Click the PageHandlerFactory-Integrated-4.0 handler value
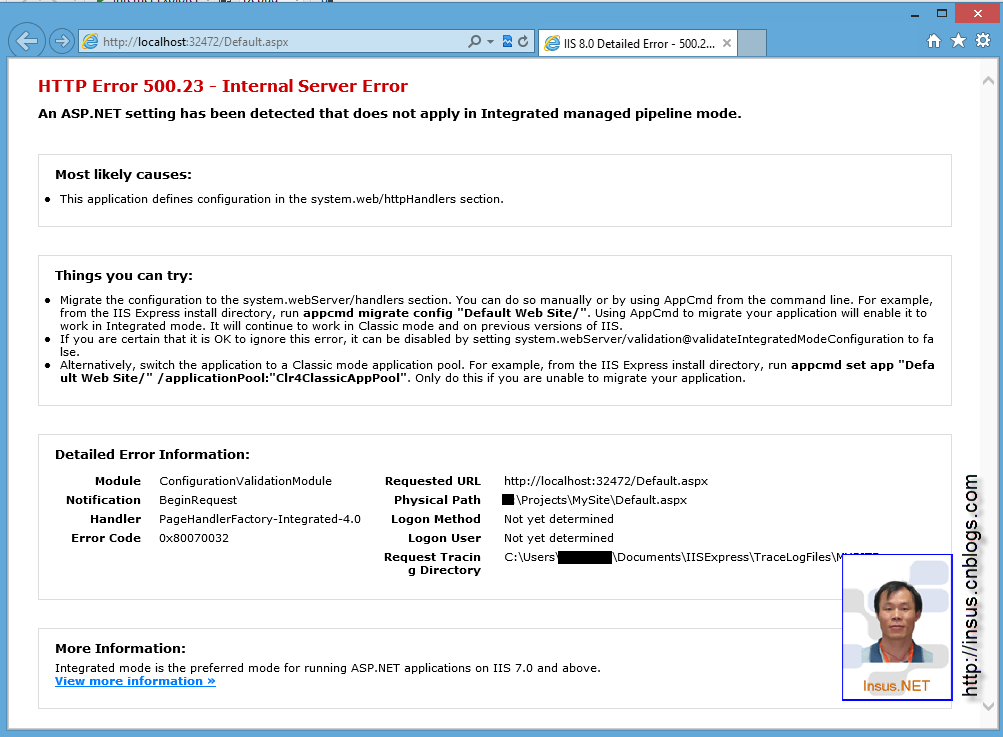Screen dimensions: 1003x737 tap(260, 519)
